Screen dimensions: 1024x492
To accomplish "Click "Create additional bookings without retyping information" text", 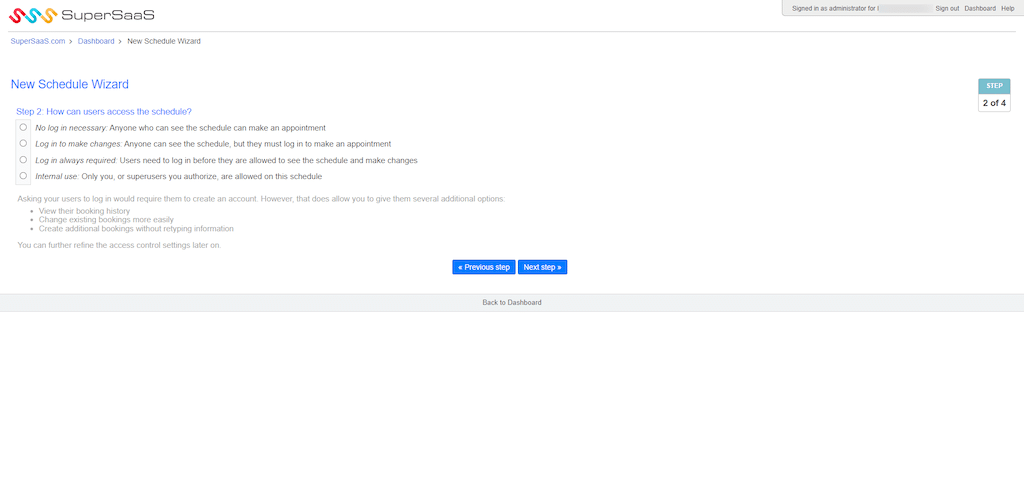I will point(136,229).
